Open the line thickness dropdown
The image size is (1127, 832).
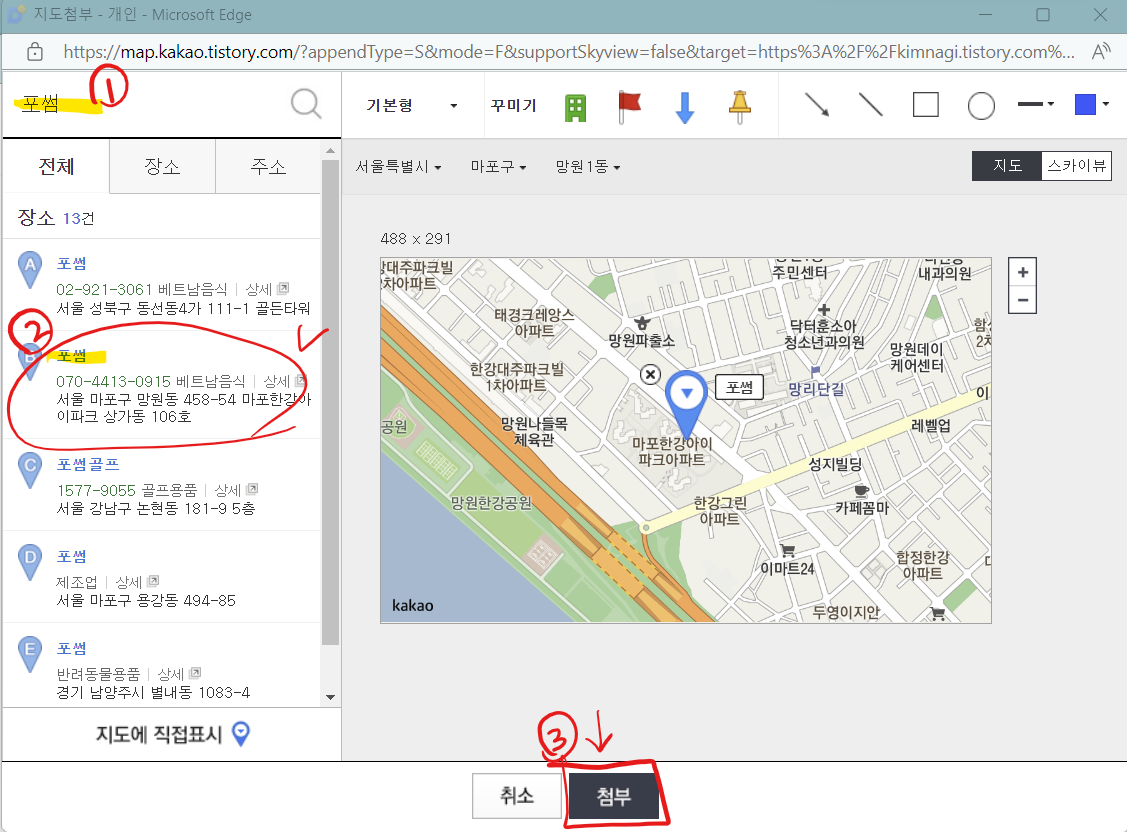tap(1036, 104)
